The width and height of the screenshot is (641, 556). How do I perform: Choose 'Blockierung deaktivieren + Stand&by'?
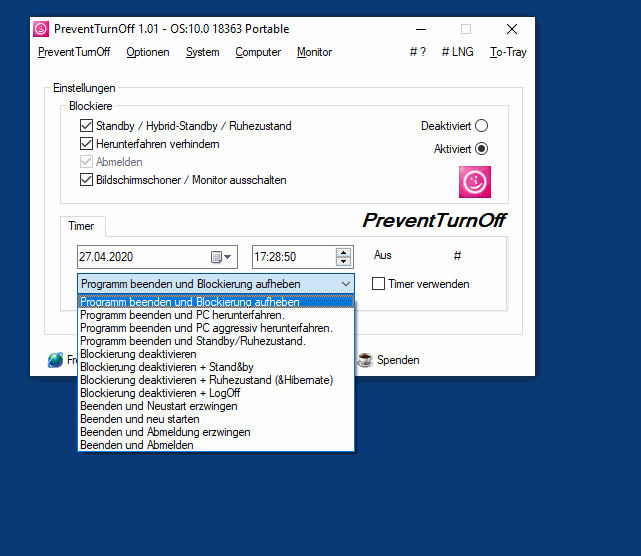click(x=216, y=367)
